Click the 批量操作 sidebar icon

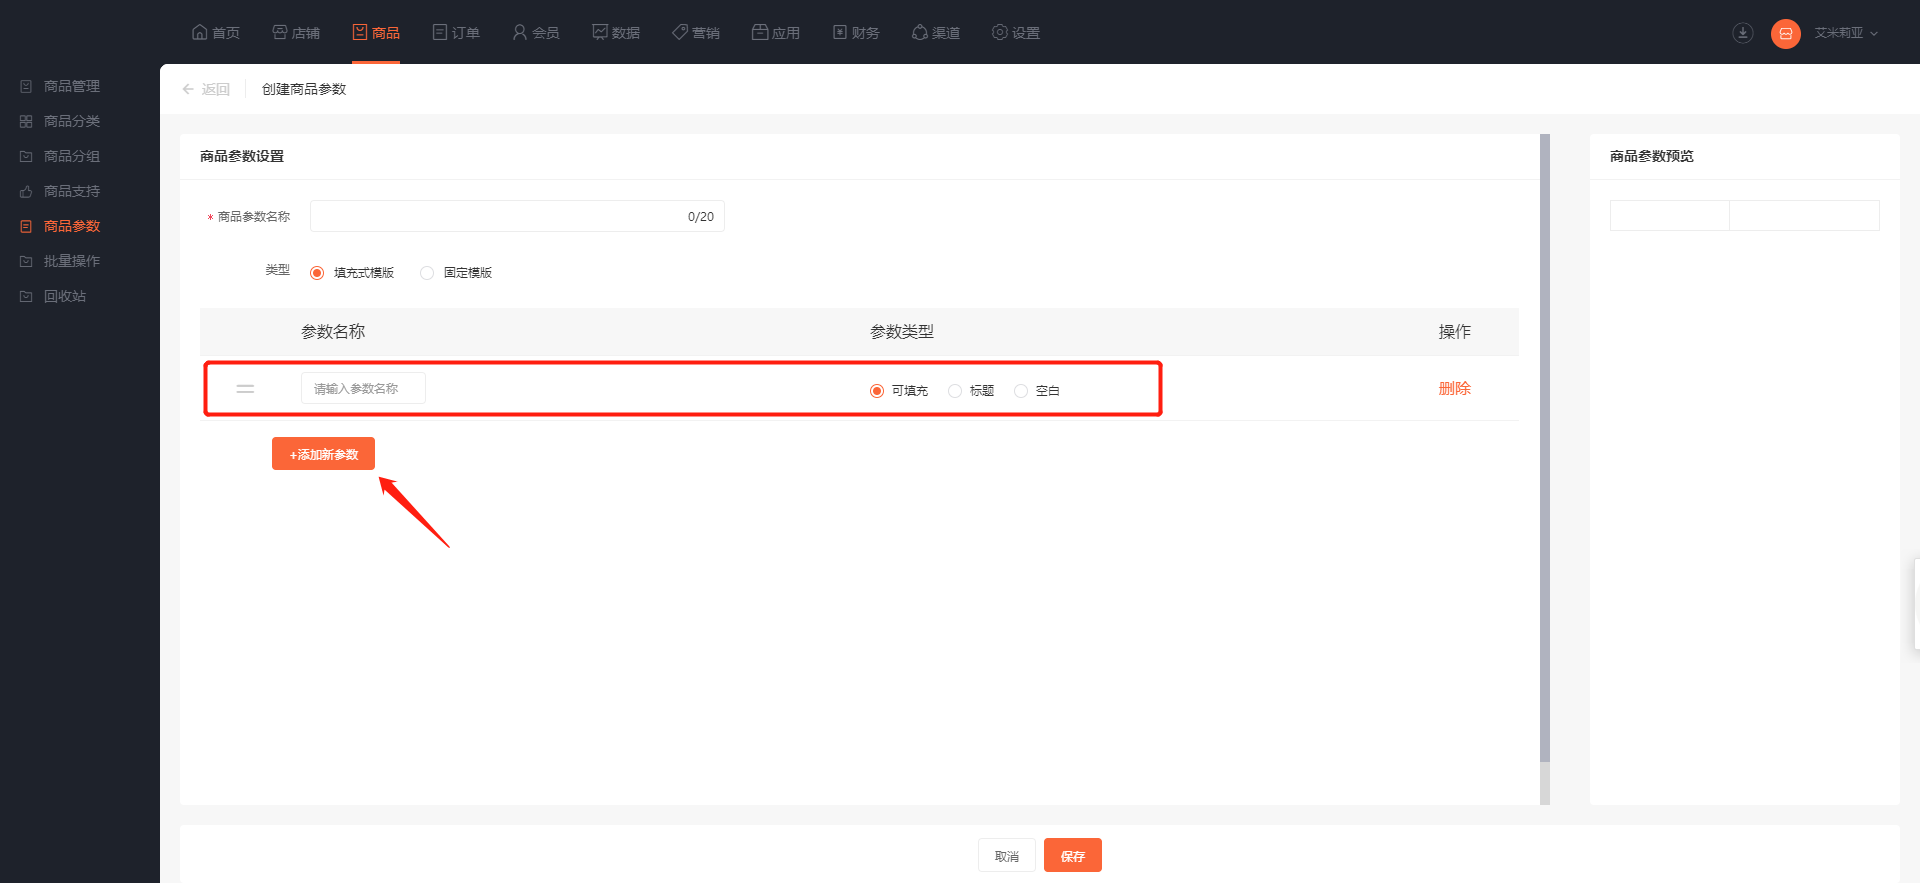[26, 261]
